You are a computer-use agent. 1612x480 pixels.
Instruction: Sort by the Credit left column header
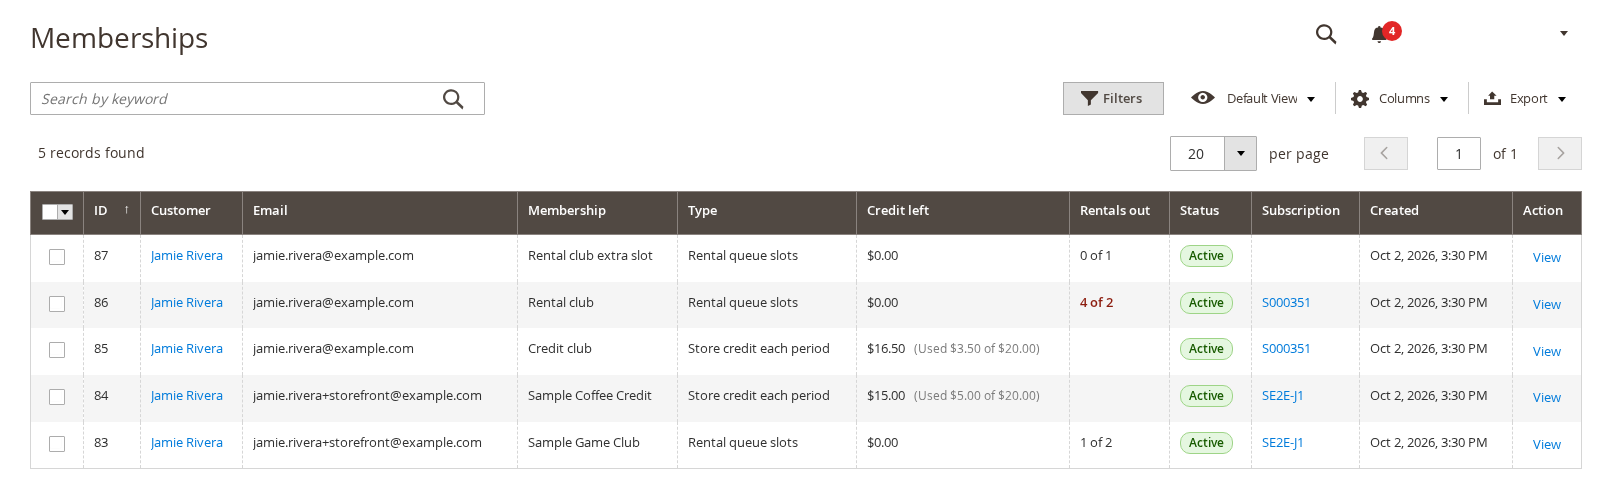(963, 211)
